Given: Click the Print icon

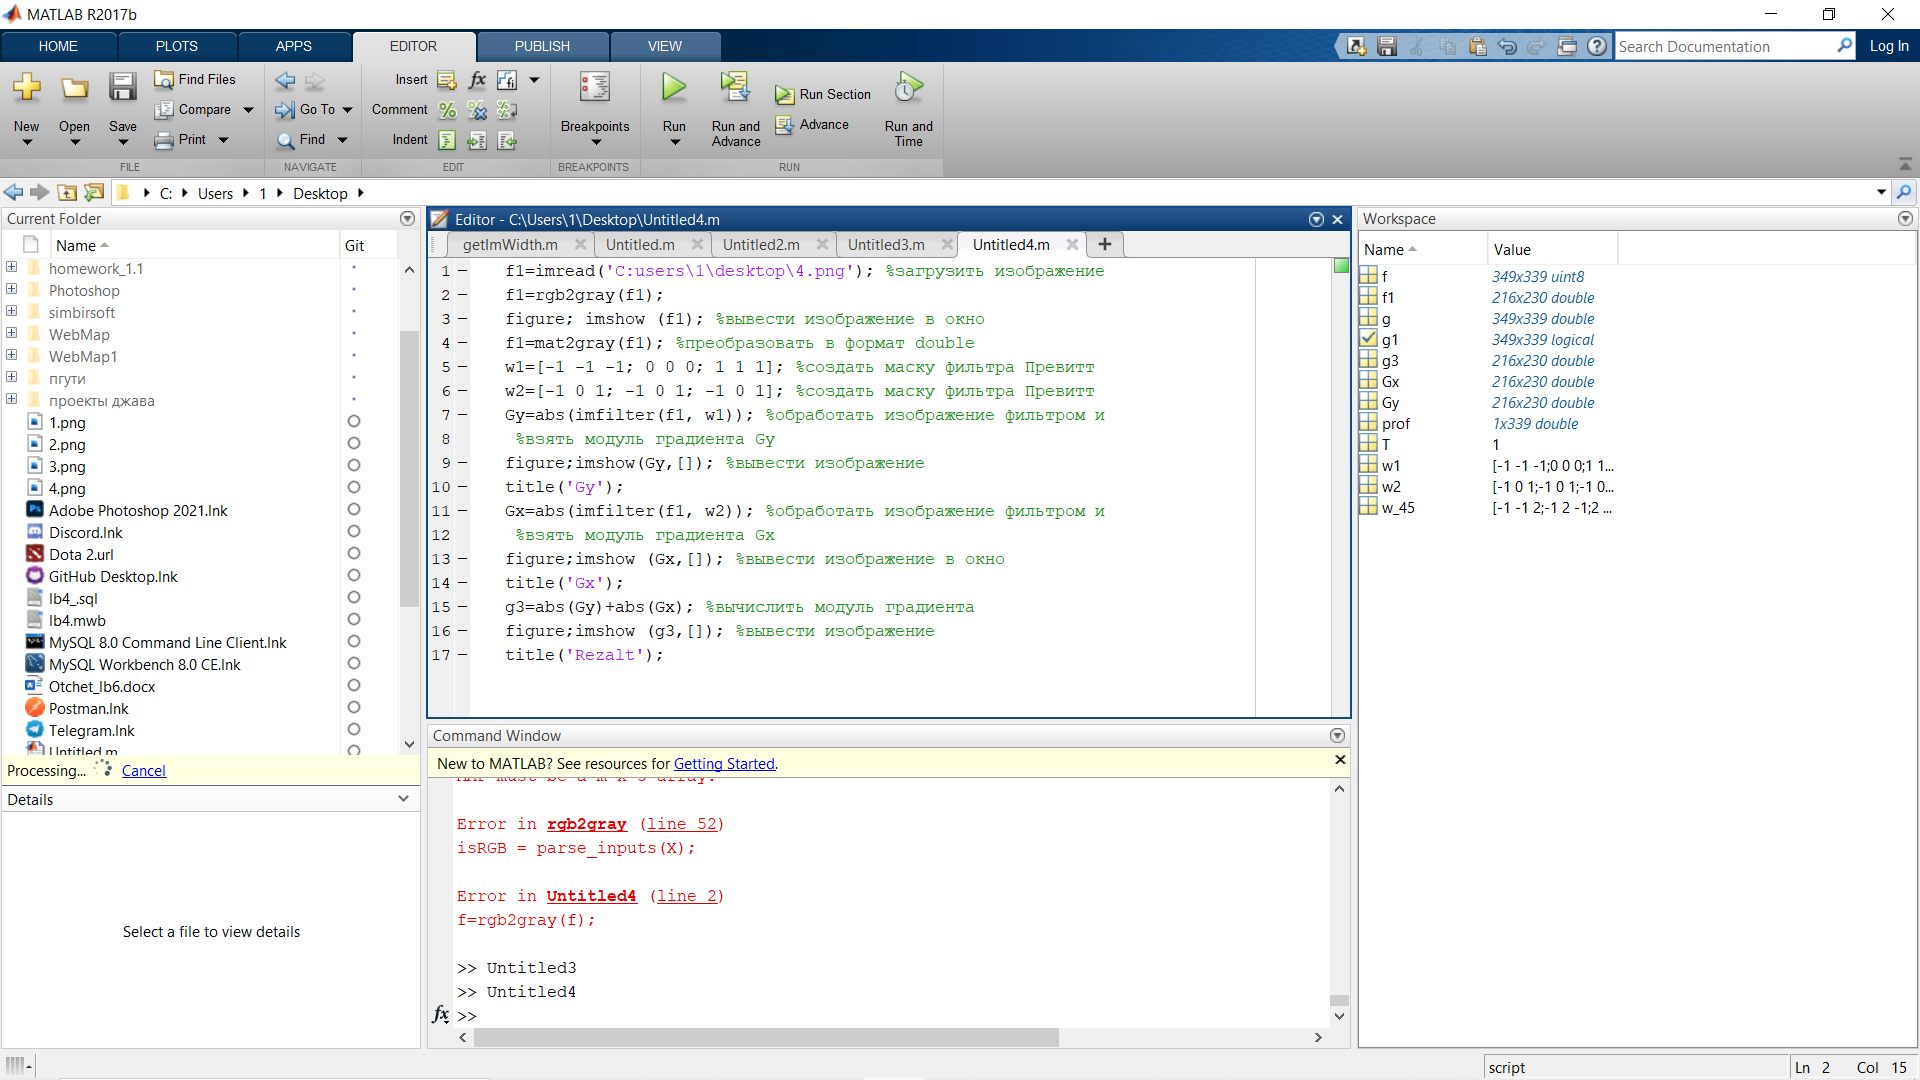Looking at the screenshot, I should tap(164, 140).
